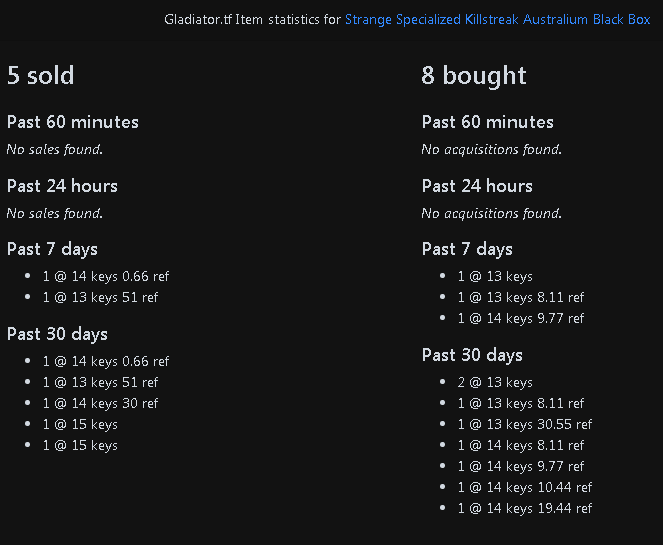This screenshot has width=663, height=545.
Task: Click the "1 @ 14 keys 19.44 ref" entry
Action: [525, 508]
